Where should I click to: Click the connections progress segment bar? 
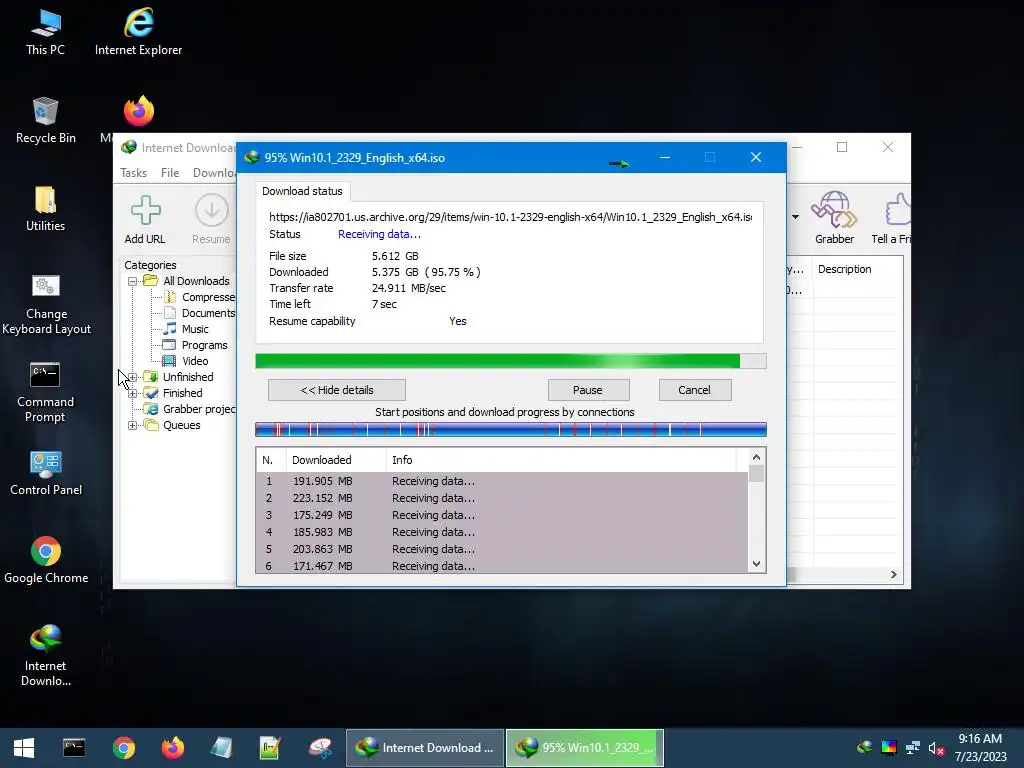(511, 430)
